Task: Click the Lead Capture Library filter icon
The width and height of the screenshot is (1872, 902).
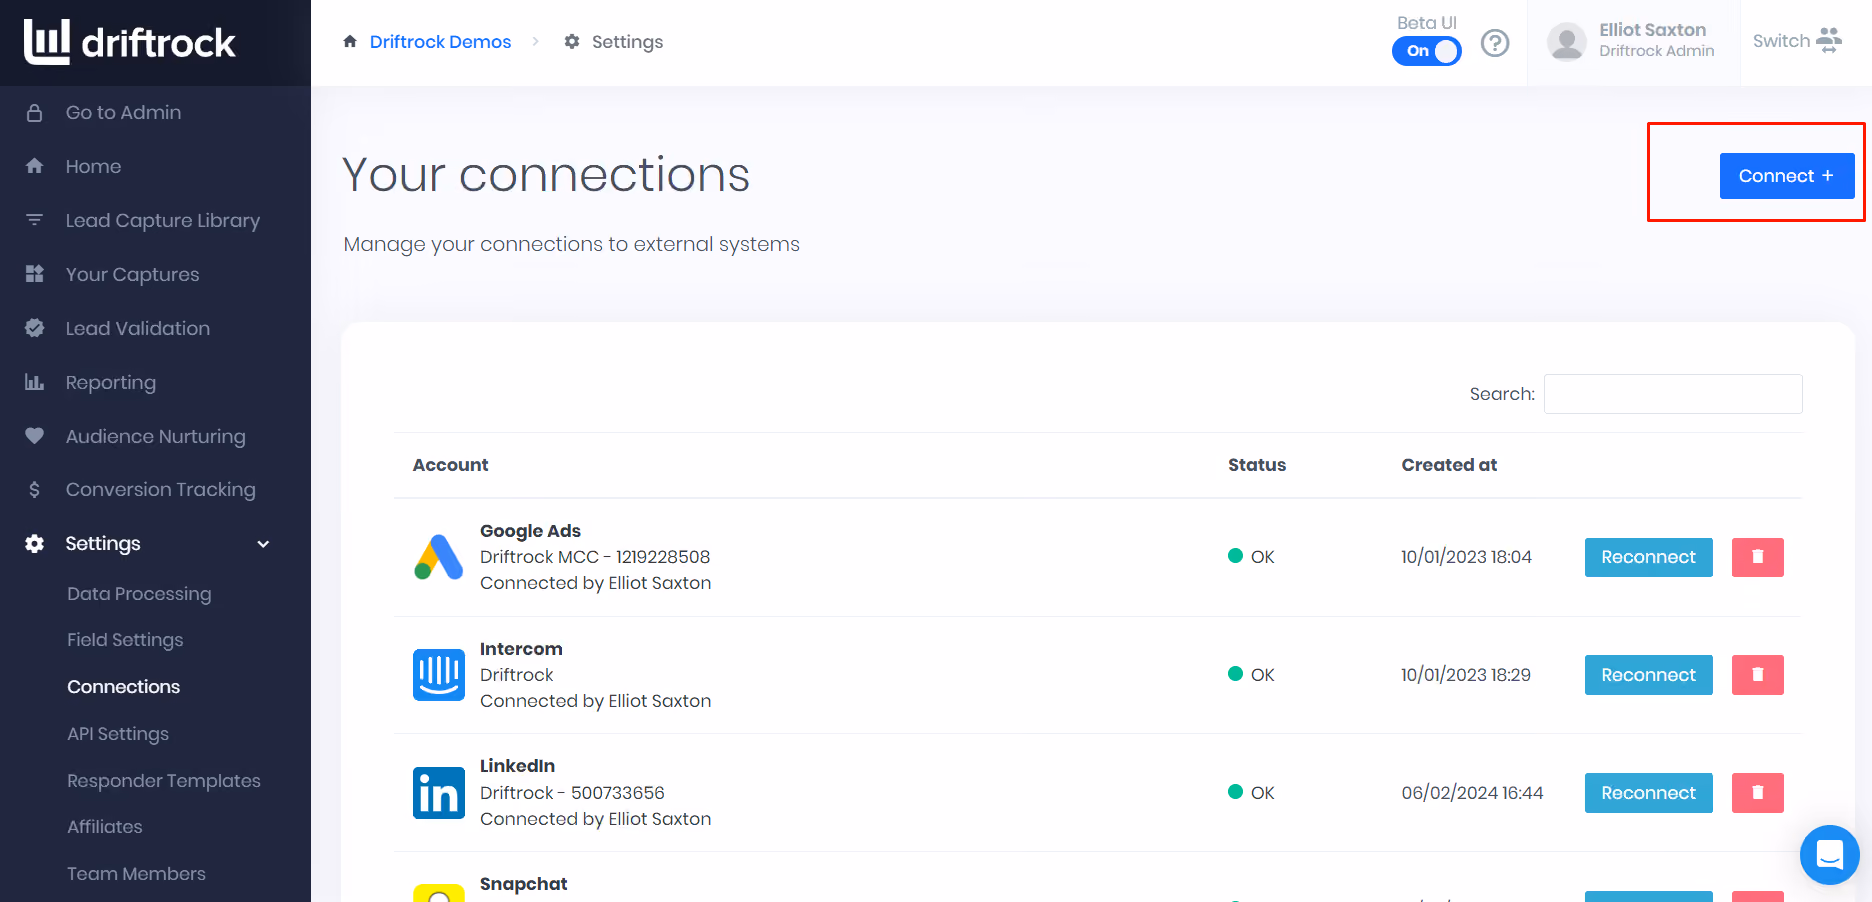Action: 34,220
